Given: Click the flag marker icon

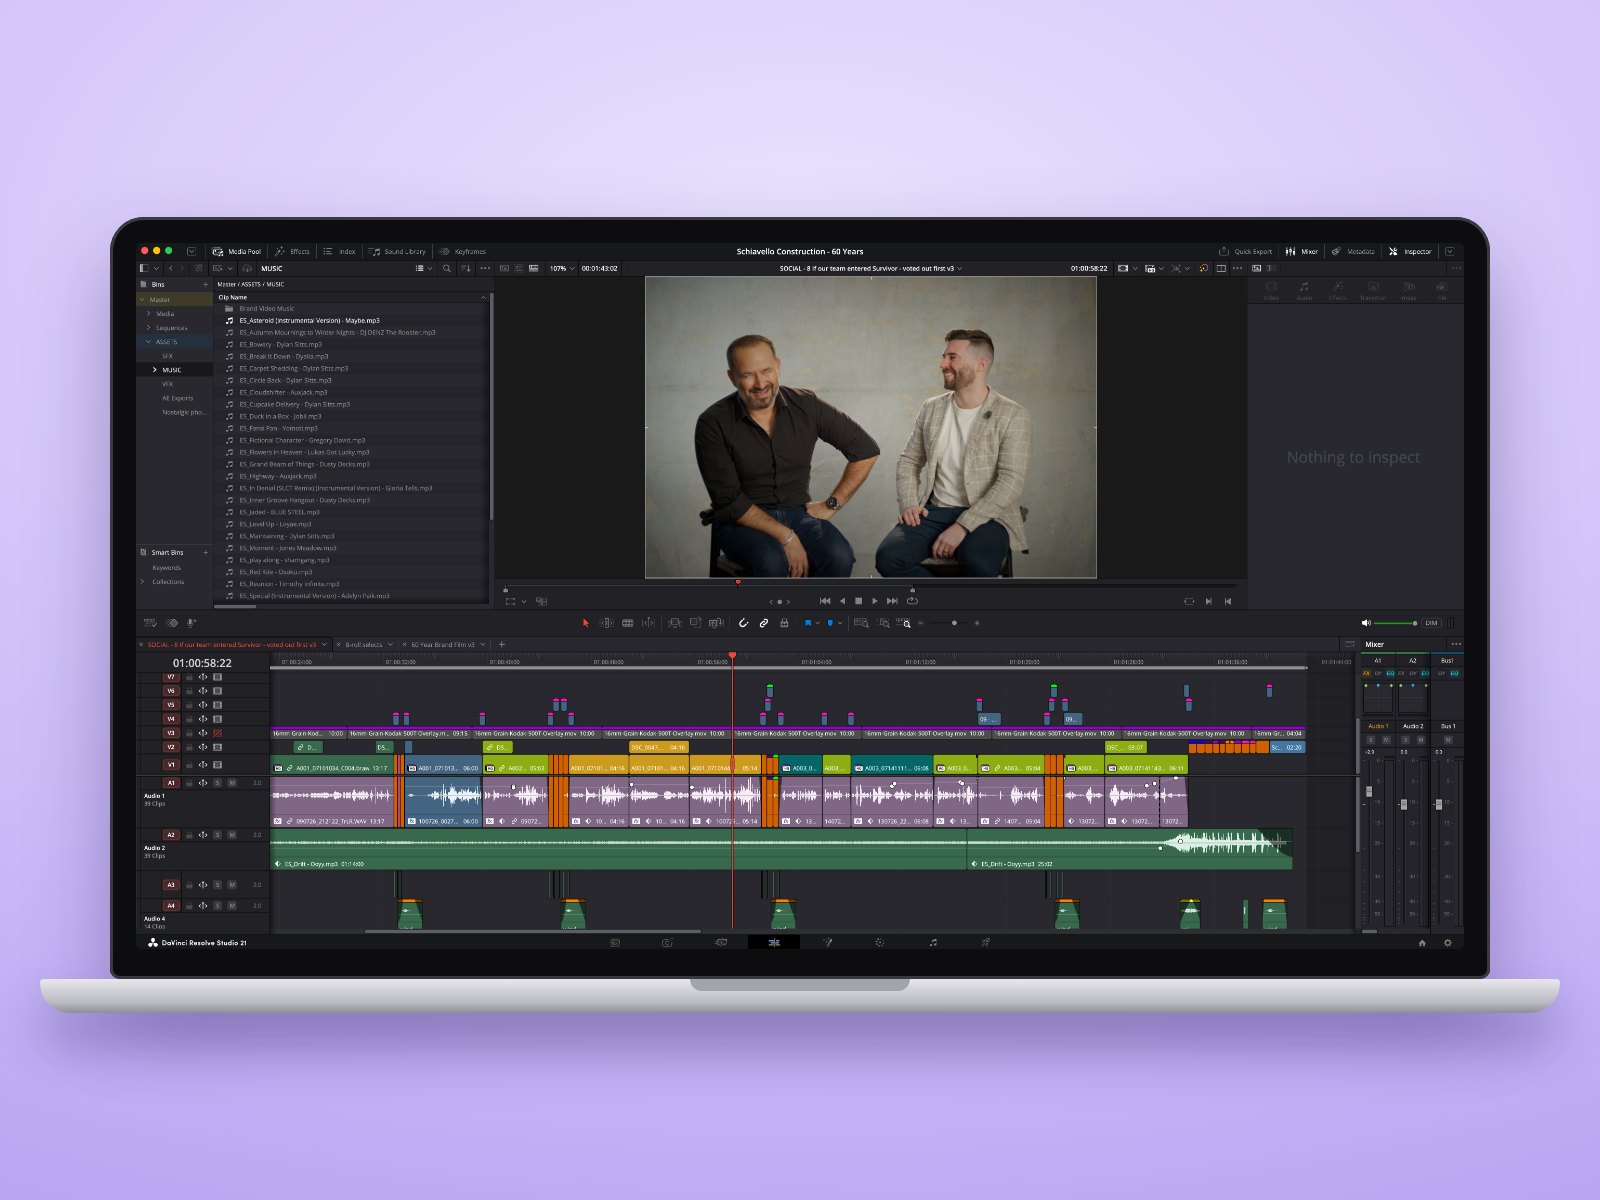Looking at the screenshot, I should click(808, 623).
